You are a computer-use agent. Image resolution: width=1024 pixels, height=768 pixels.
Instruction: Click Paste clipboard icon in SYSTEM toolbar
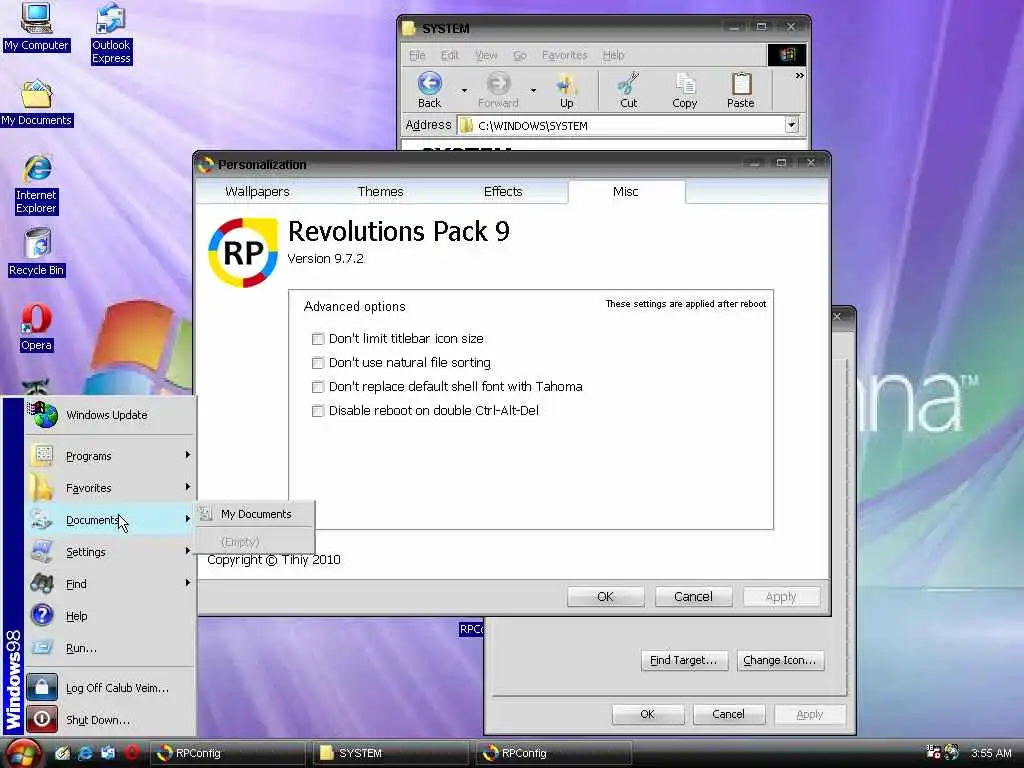[x=741, y=90]
